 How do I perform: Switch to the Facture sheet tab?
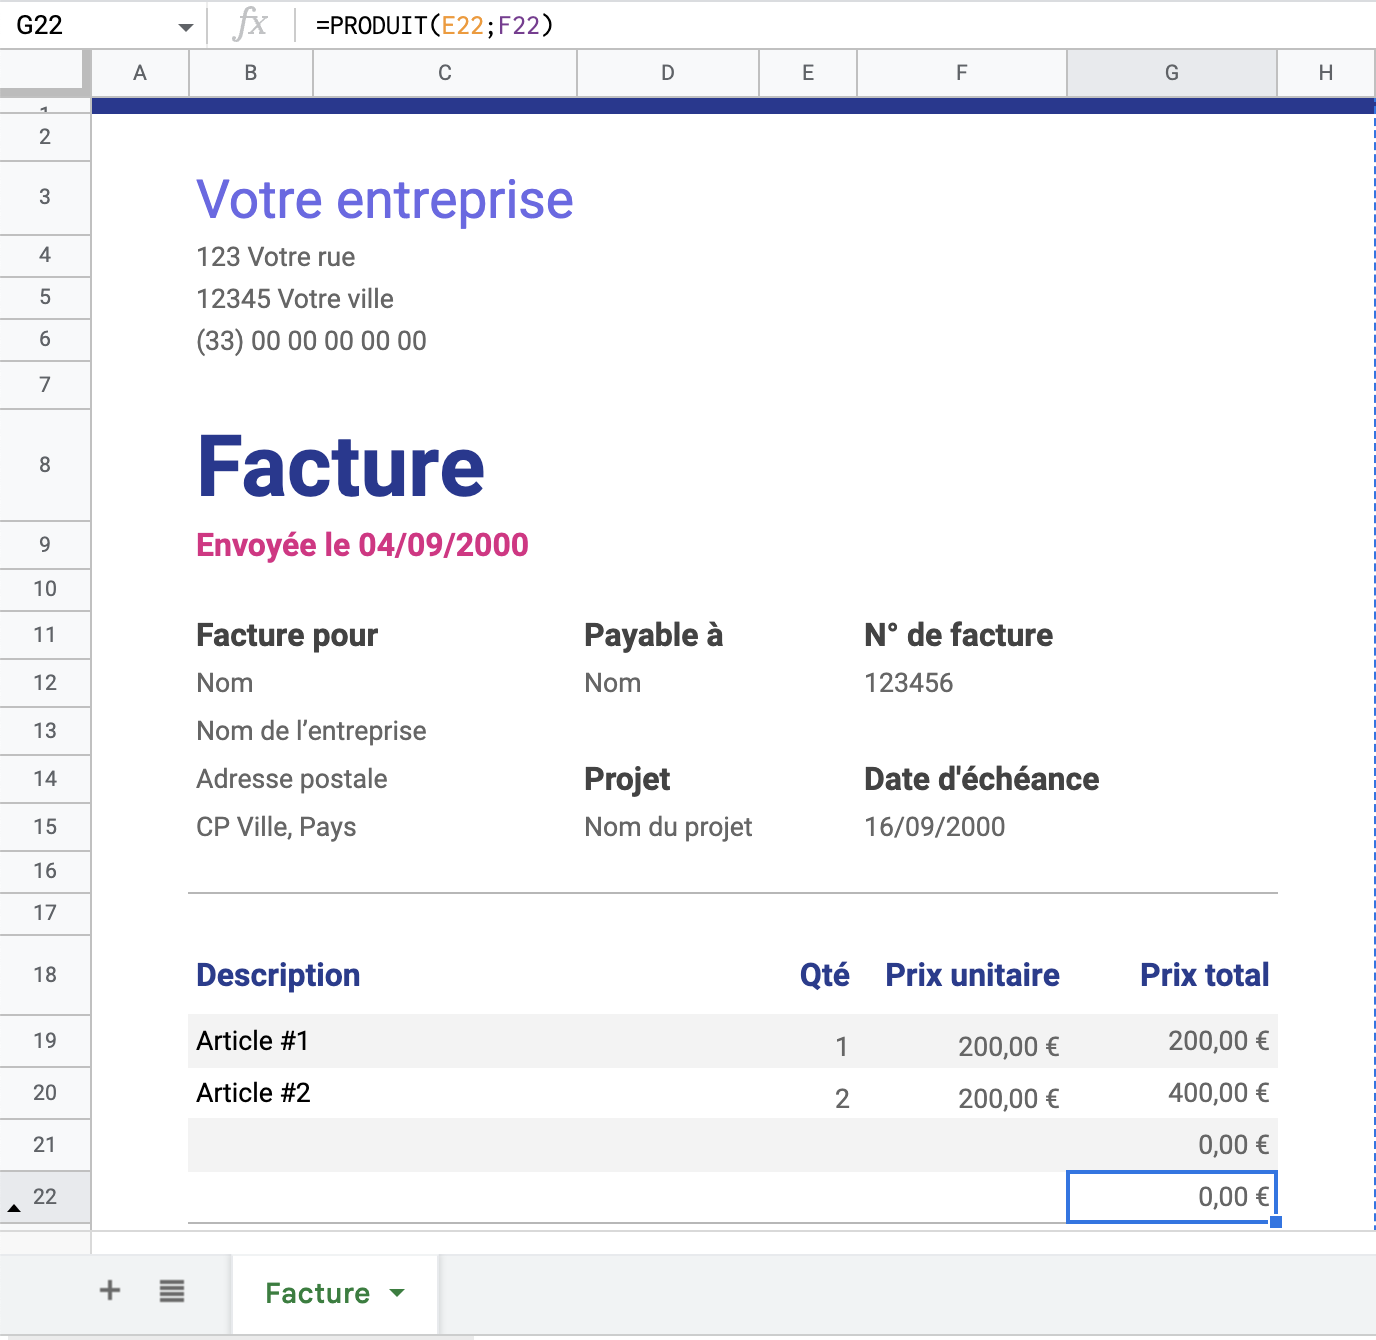click(316, 1293)
